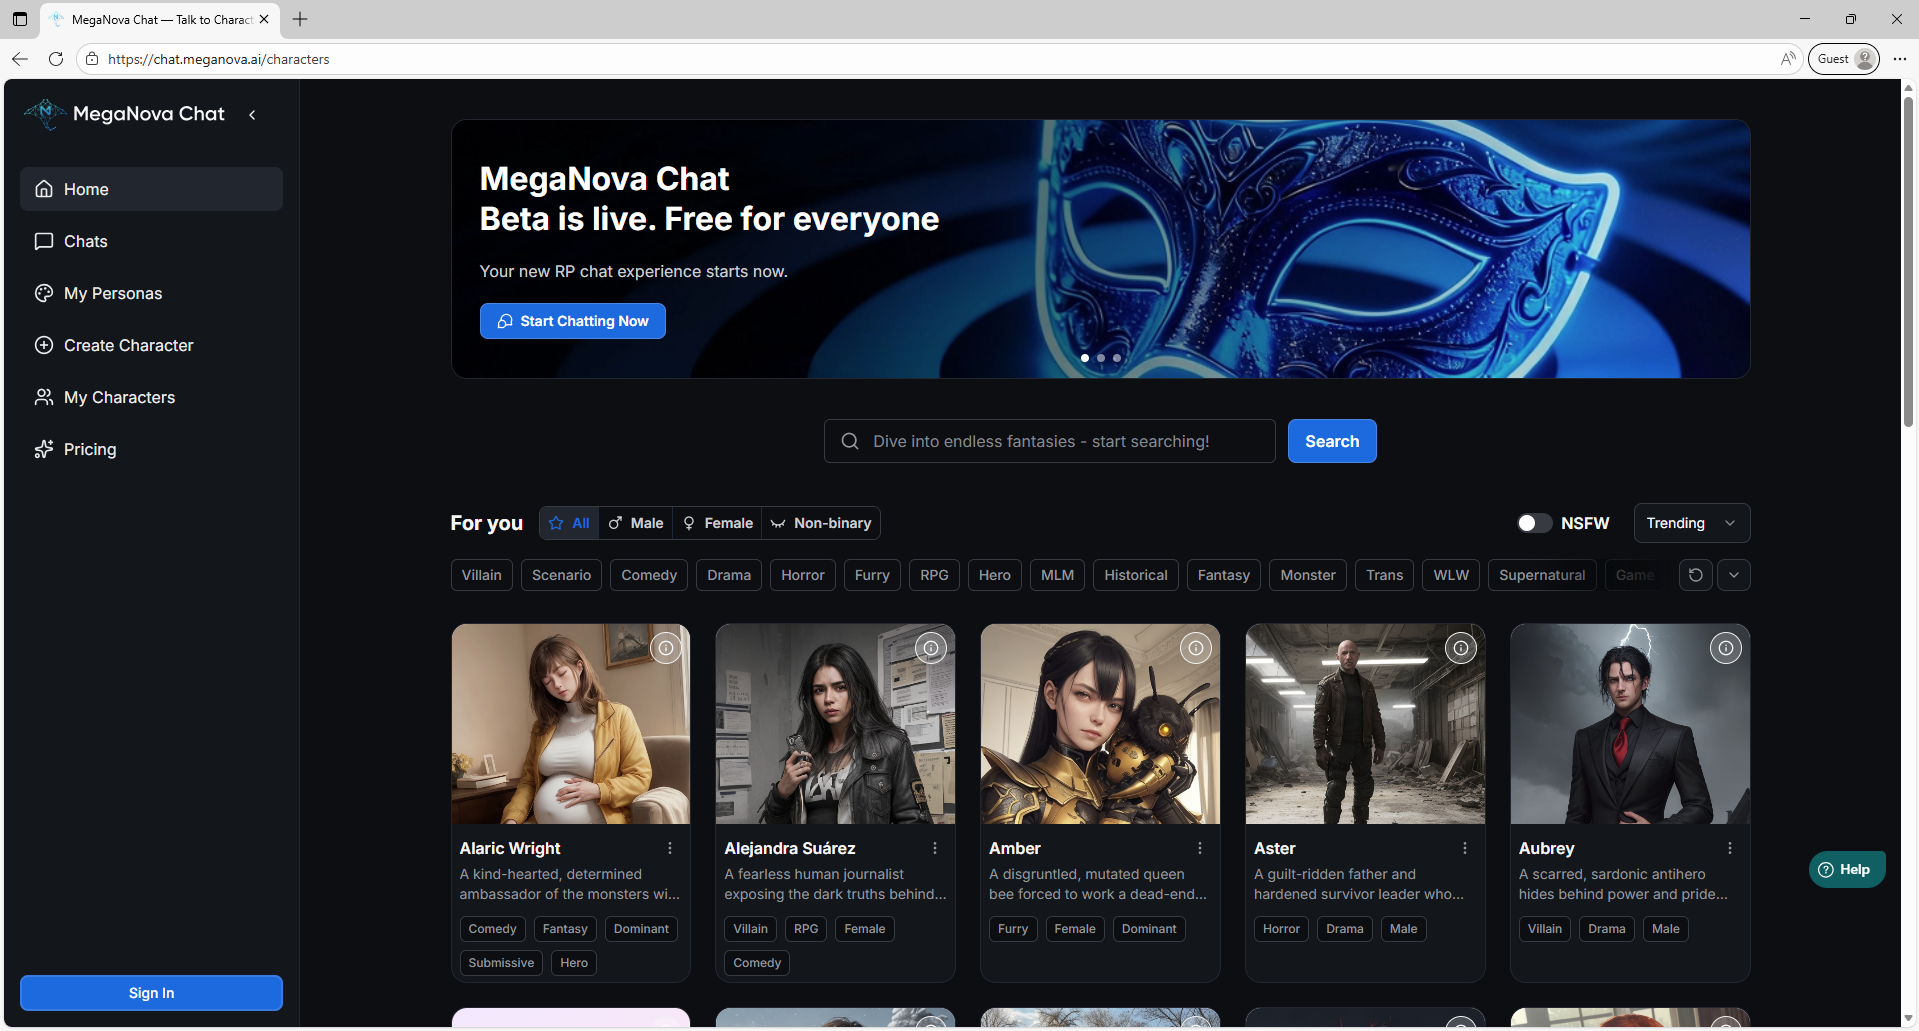
Task: Select second banner carousel dot
Action: 1101,358
